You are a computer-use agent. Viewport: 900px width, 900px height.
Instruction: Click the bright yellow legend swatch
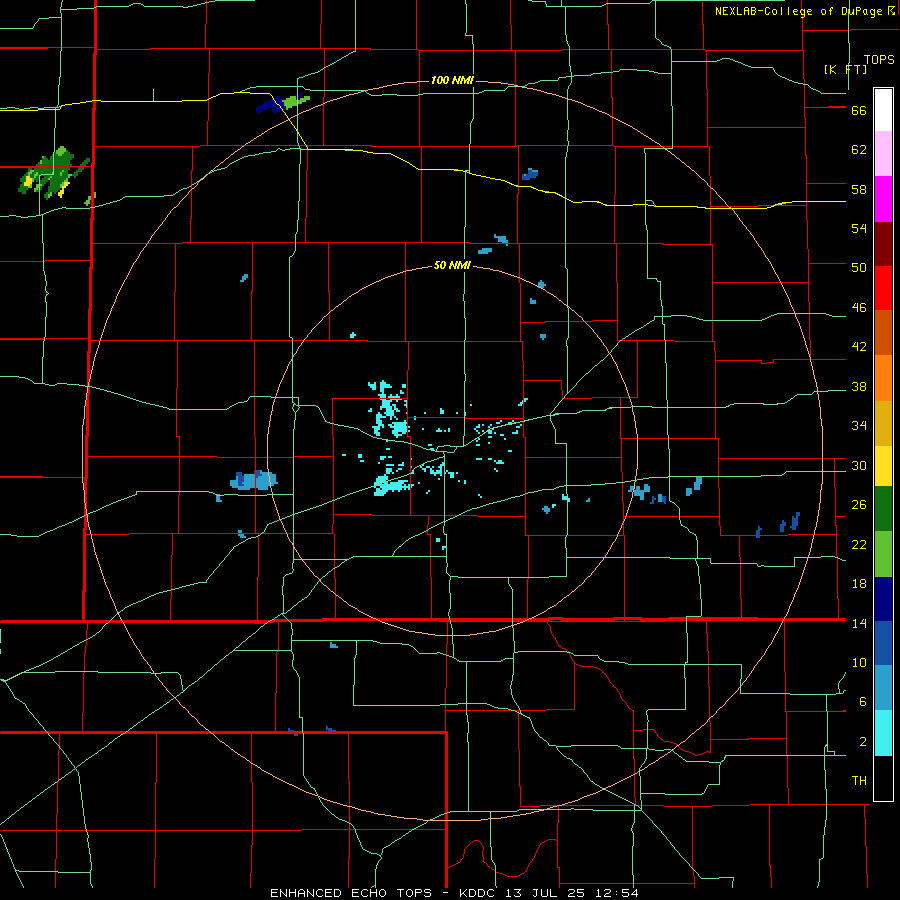point(883,465)
